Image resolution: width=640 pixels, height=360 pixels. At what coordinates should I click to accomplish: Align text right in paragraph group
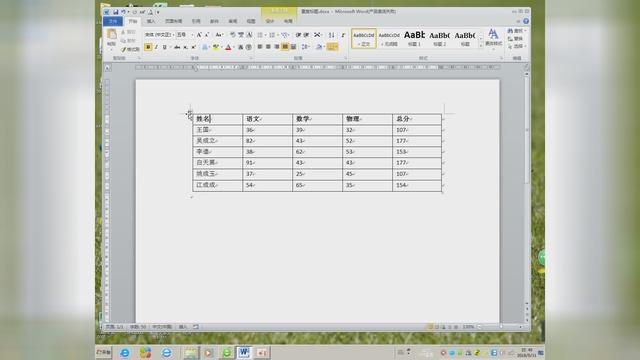pos(277,47)
